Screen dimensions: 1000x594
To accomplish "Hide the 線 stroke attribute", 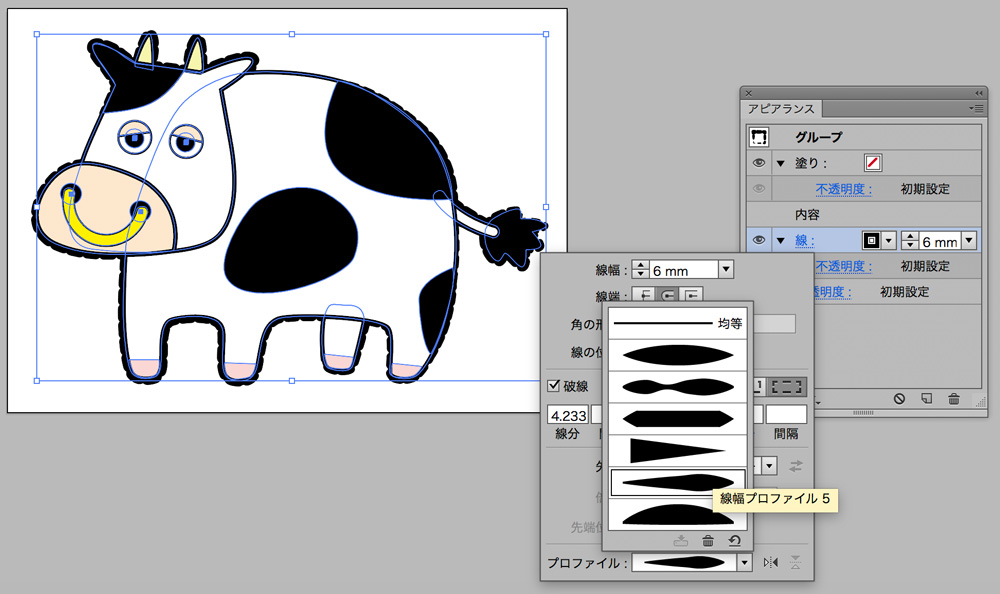I will pos(759,241).
